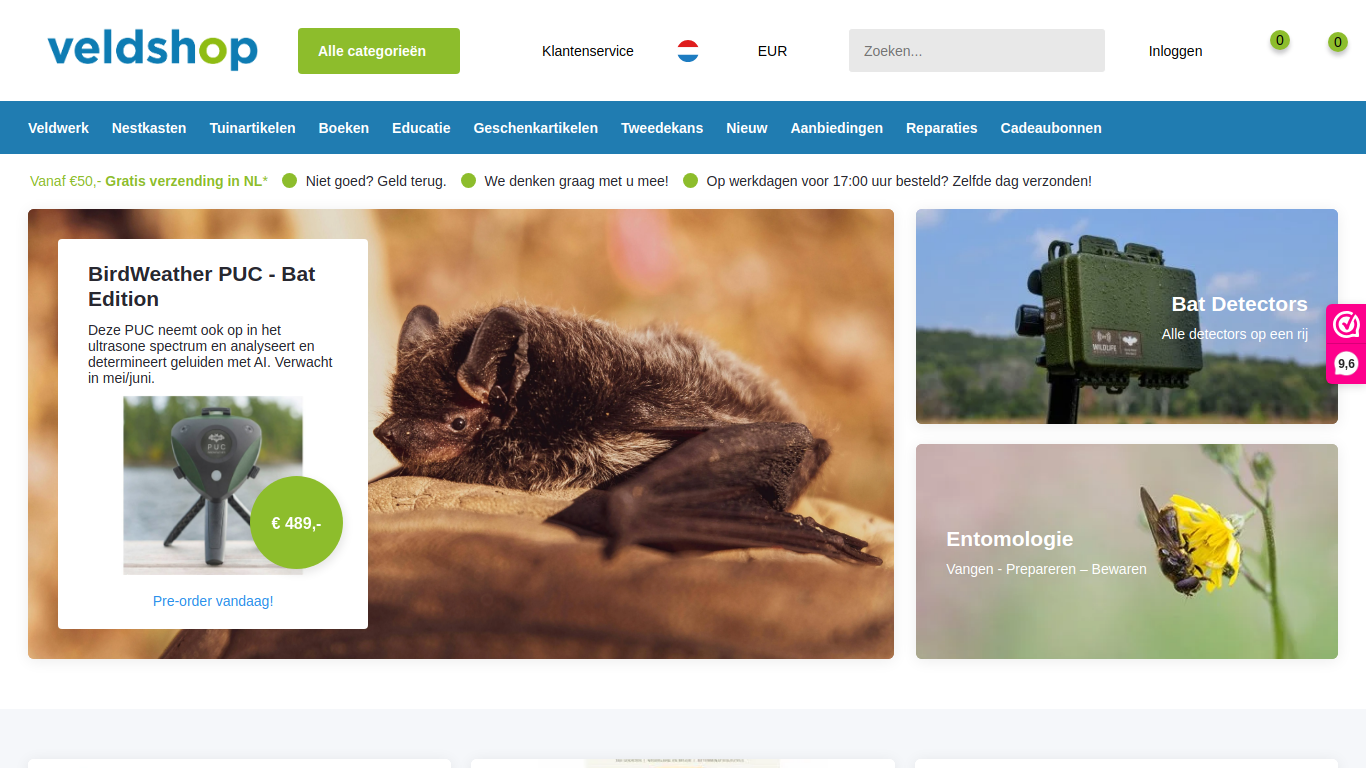Click the "Deze PUC neemt ook op" description
Screen dimensions: 1366x768
211,354
